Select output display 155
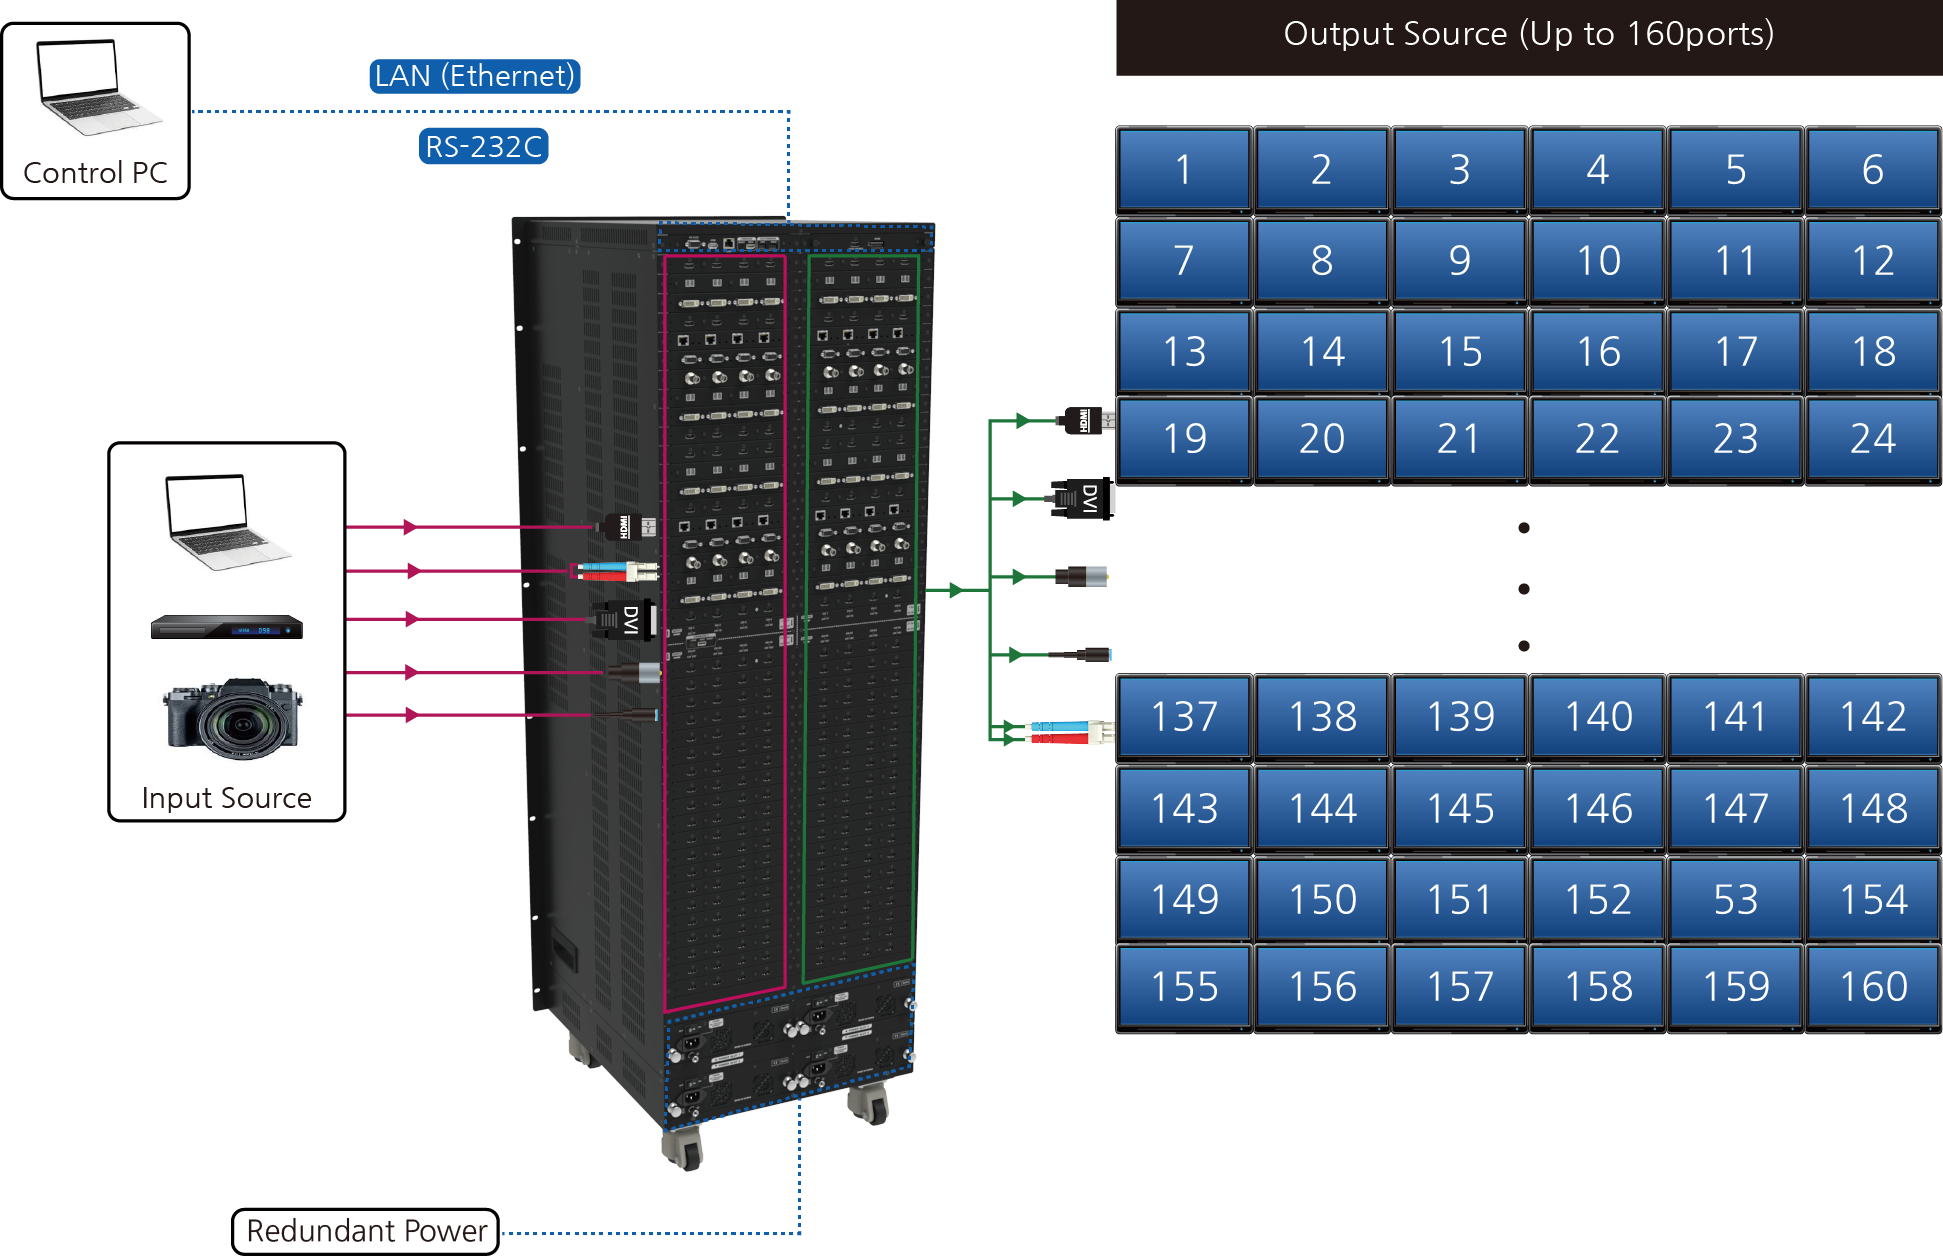The width and height of the screenshot is (1943, 1256). 1184,988
